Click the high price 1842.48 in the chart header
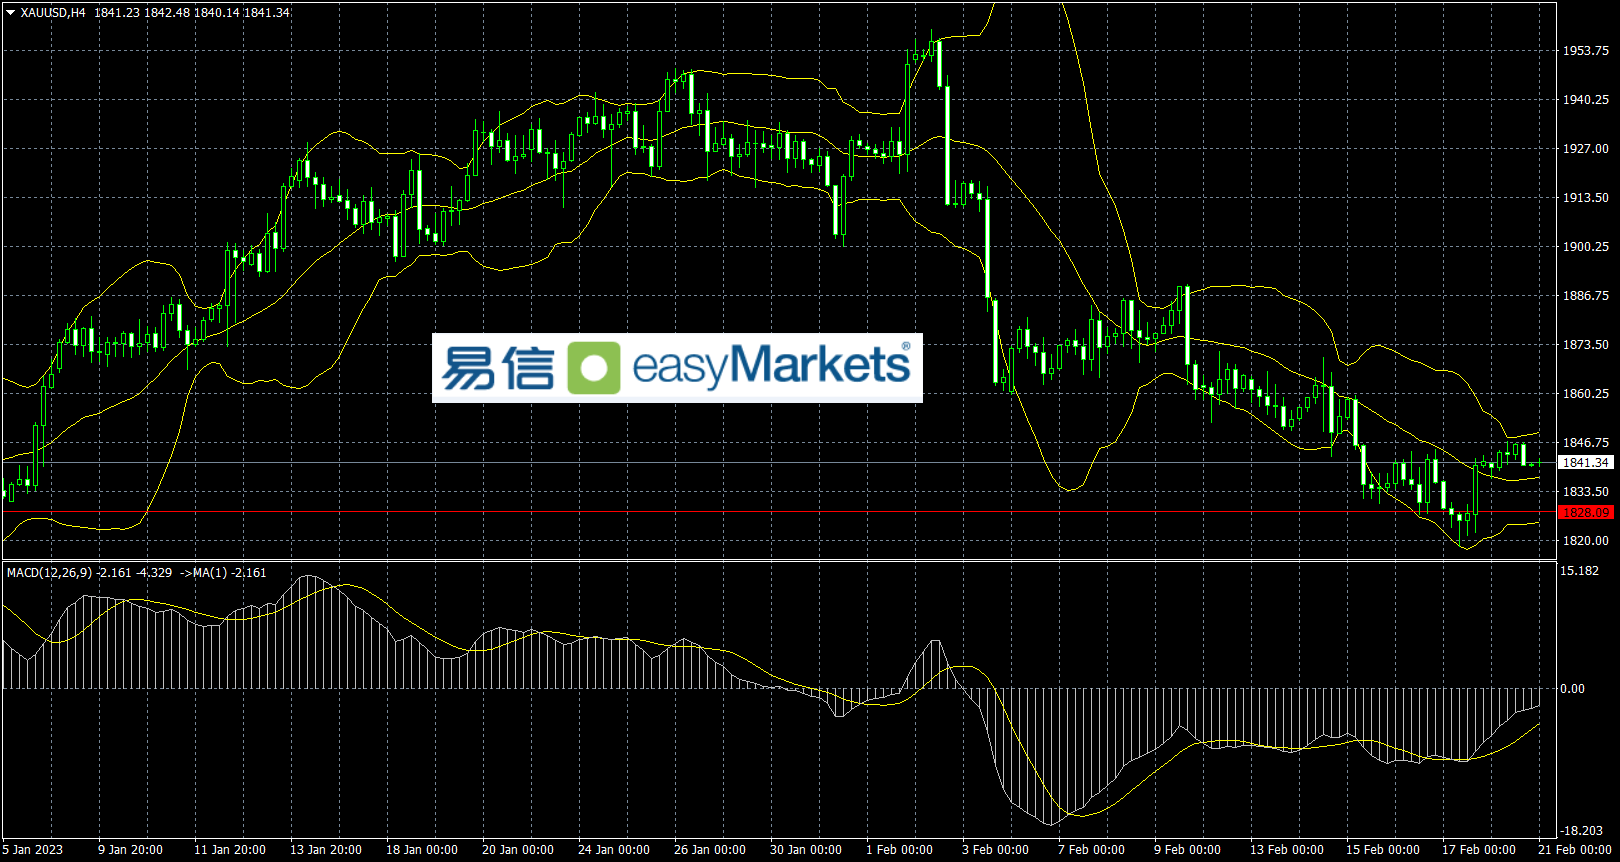This screenshot has width=1620, height=862. point(167,13)
